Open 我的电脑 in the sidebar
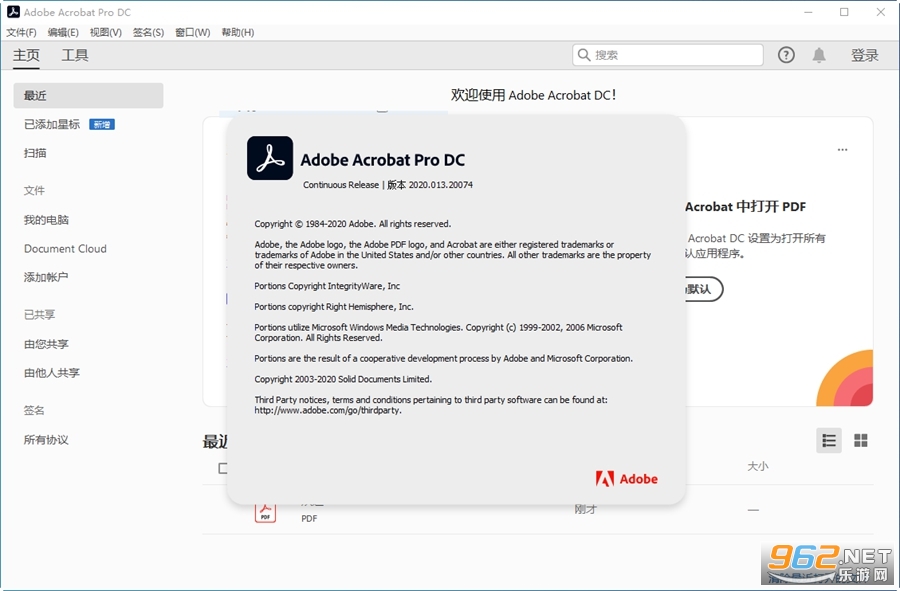The height and width of the screenshot is (591, 900). [x=46, y=220]
